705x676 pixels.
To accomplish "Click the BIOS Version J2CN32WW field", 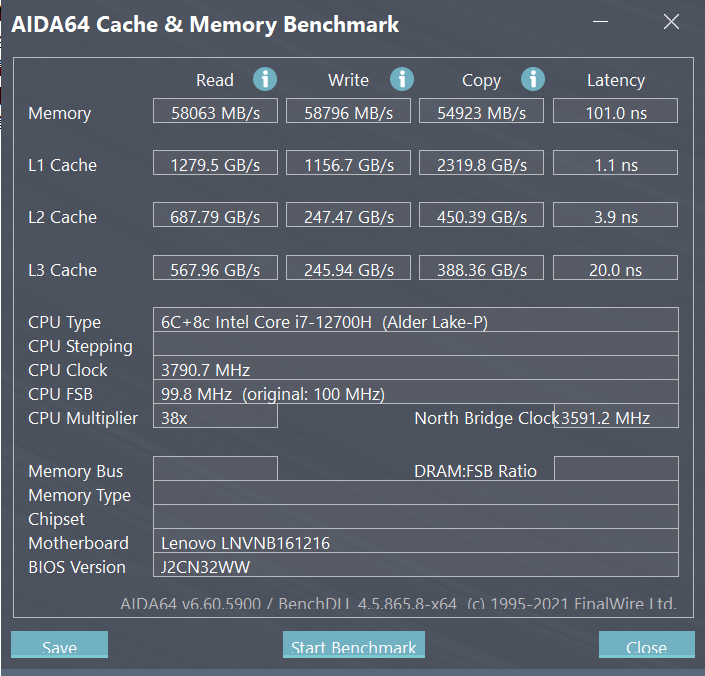I will [415, 567].
